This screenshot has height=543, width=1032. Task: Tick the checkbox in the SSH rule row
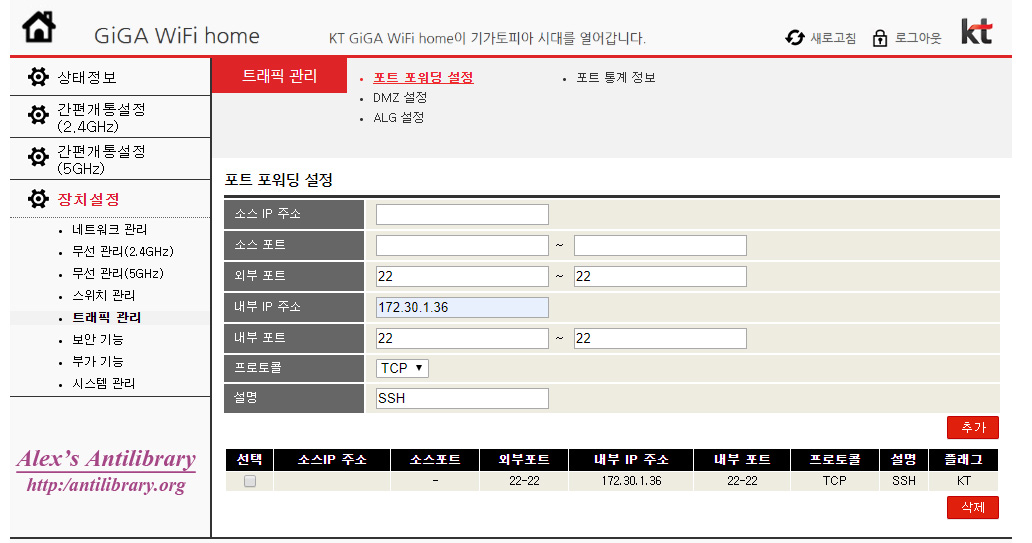tap(249, 481)
